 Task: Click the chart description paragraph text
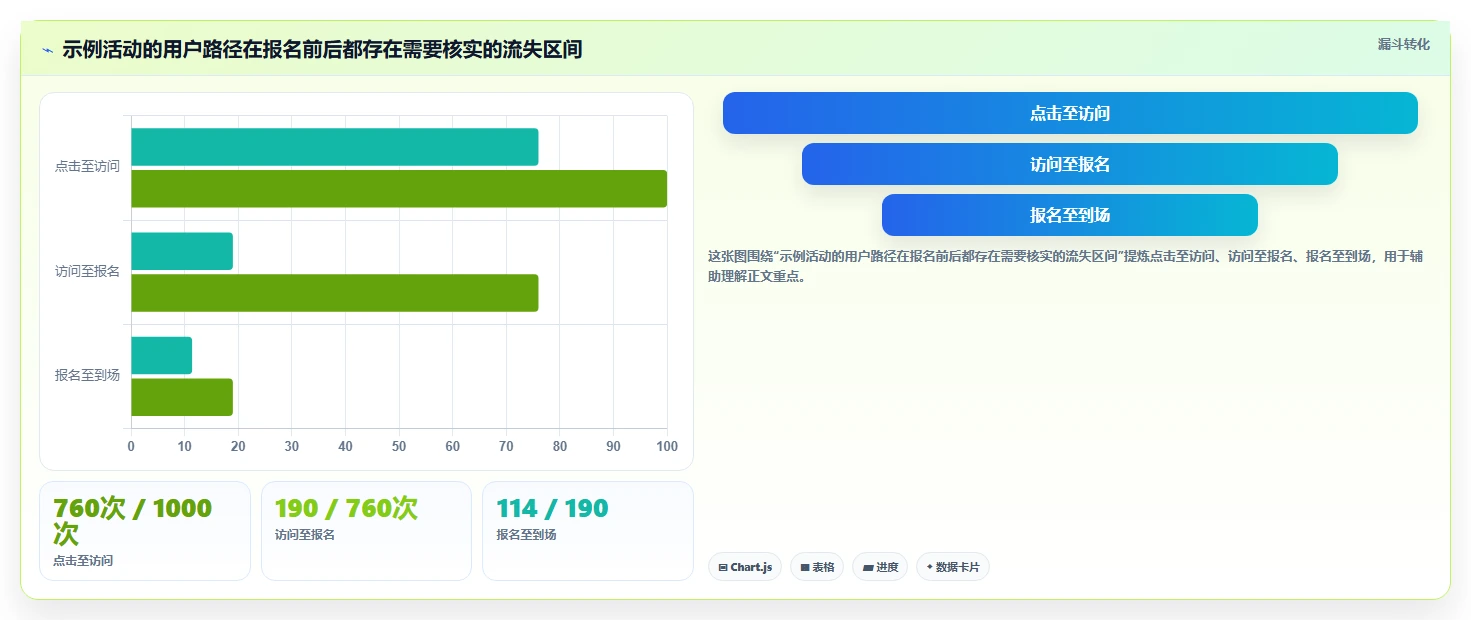pos(1065,266)
